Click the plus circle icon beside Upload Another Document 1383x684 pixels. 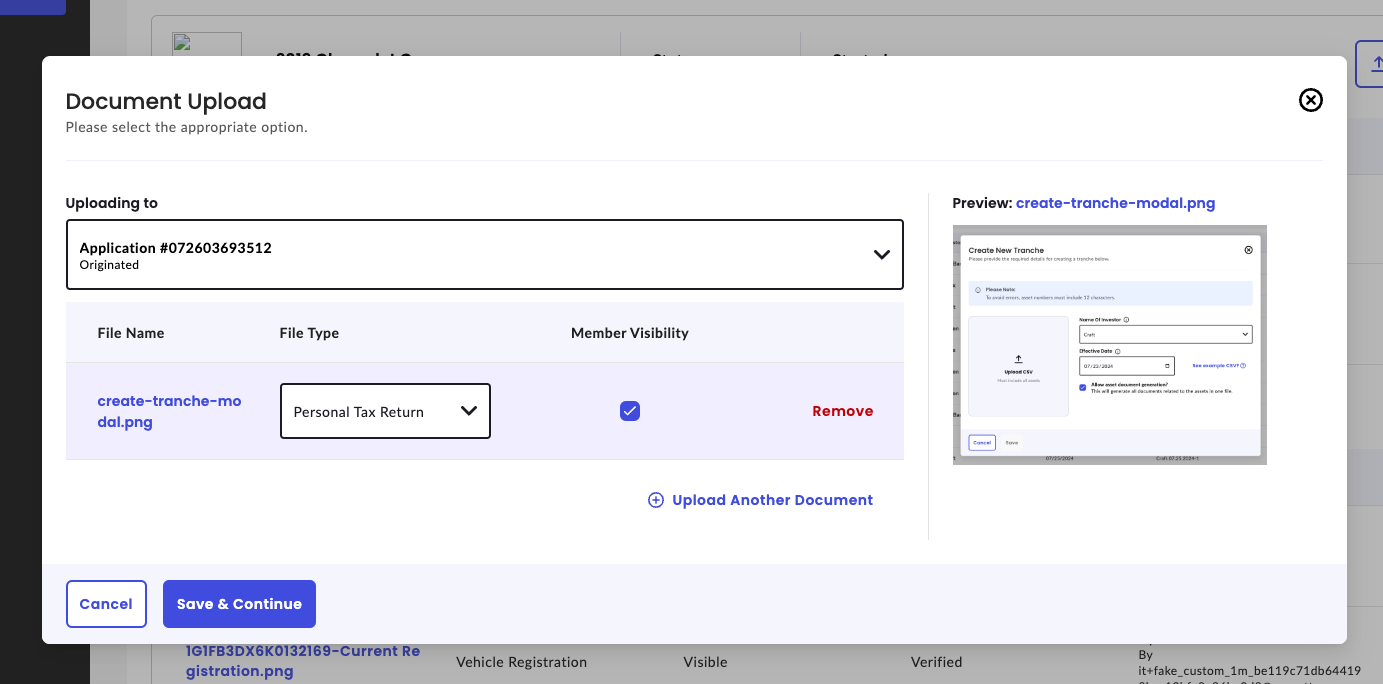(x=656, y=500)
